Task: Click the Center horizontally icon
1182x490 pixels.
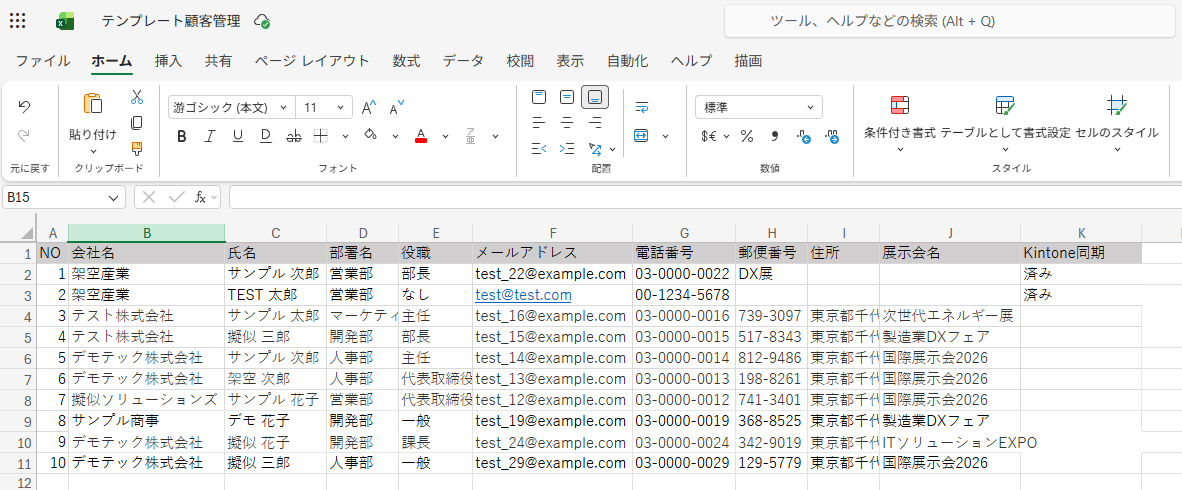Action: coord(567,122)
